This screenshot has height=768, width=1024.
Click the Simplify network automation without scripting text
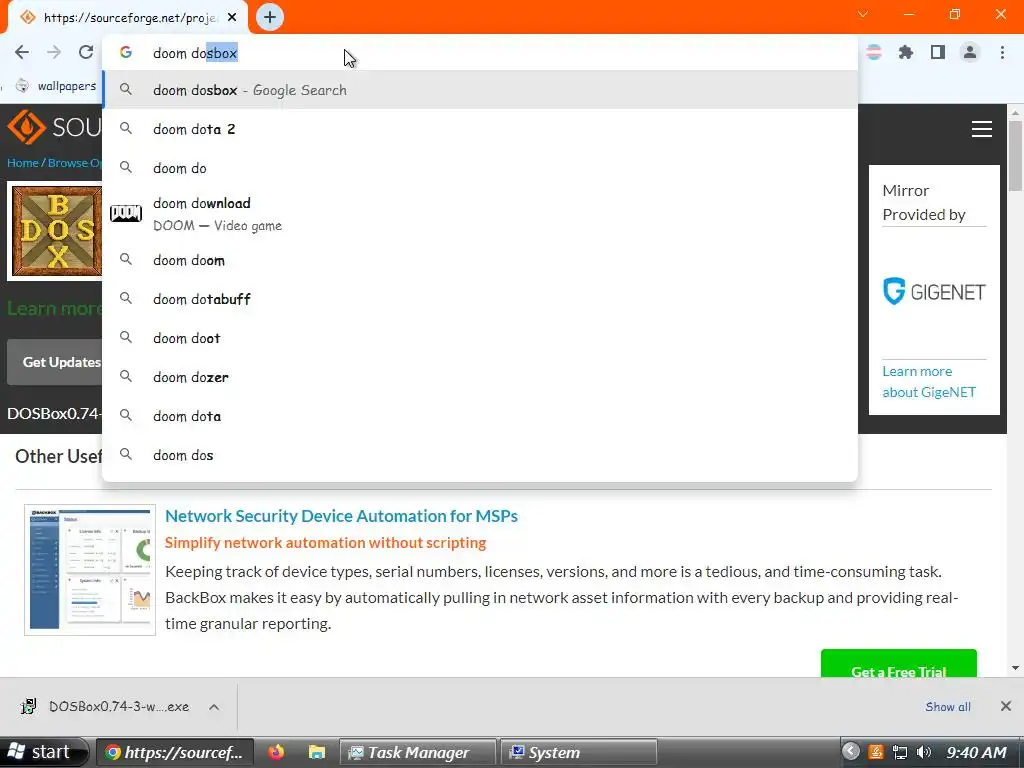pos(325,543)
